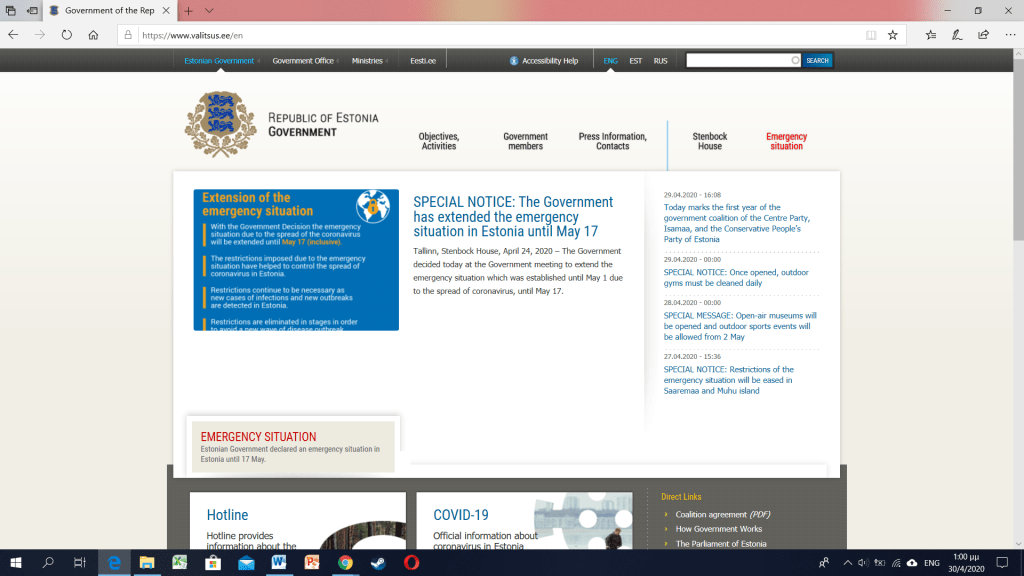The image size is (1024, 576).
Task: Expand the Government Office dropdown menu
Action: coord(305,61)
